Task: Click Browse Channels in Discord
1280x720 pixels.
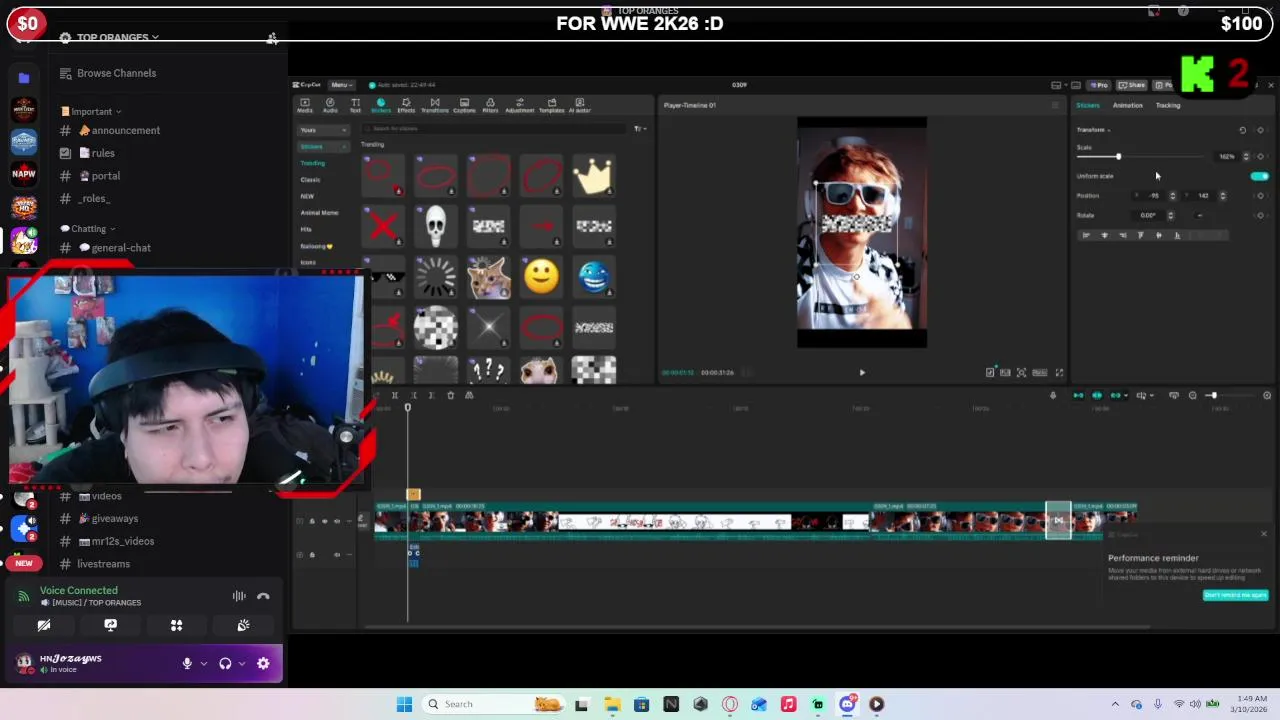Action: click(x=116, y=73)
